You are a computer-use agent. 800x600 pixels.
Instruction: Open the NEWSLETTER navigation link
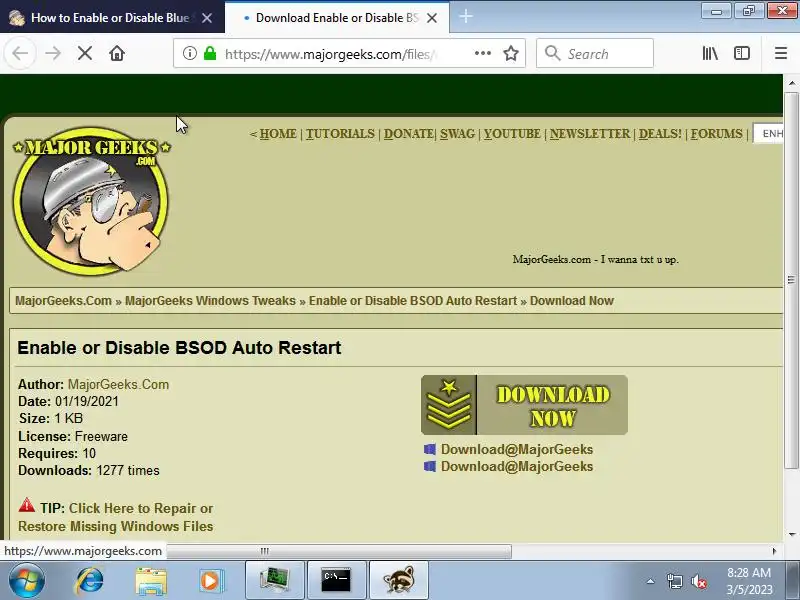[x=590, y=134]
